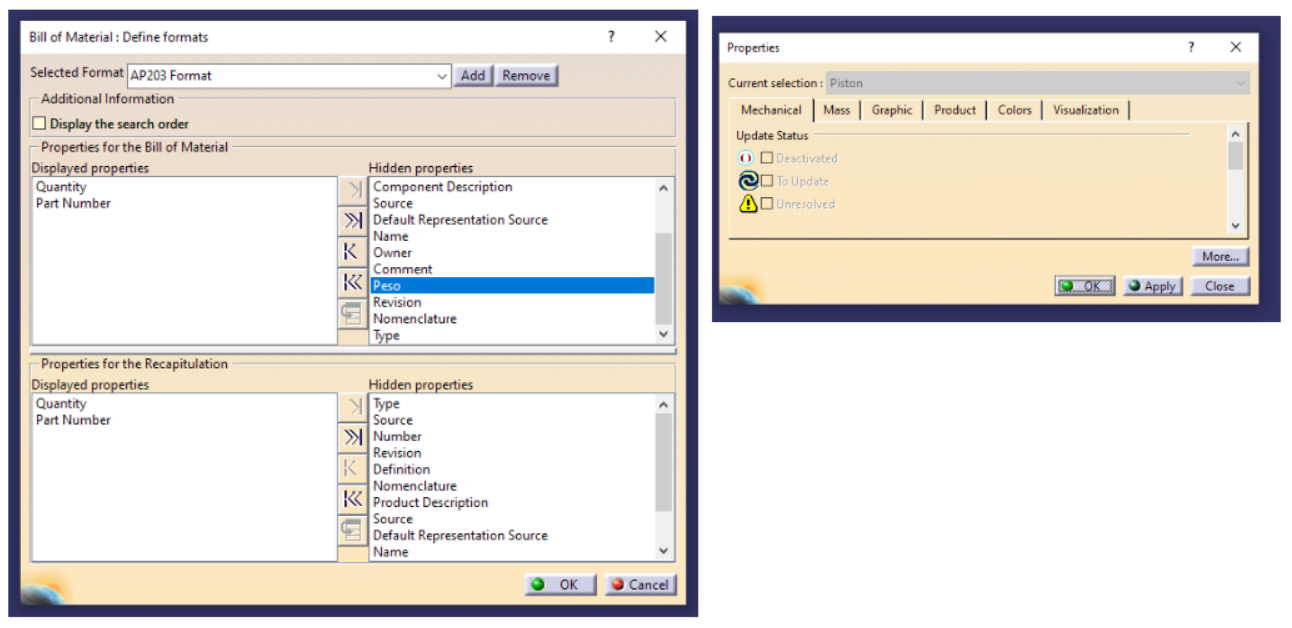Click the yellow warning Unresolved icon
This screenshot has height=628, width=1292.
pyautogui.click(x=747, y=204)
